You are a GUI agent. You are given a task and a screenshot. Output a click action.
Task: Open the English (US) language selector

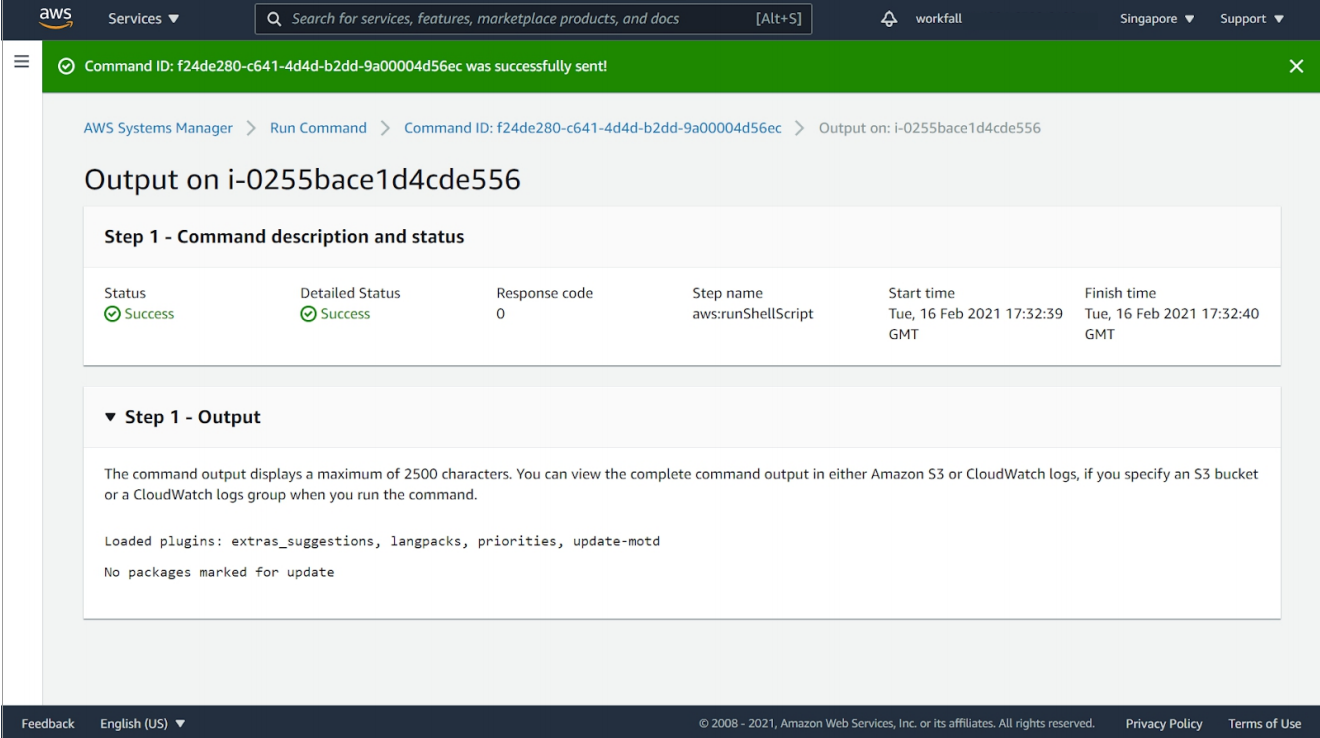(143, 723)
